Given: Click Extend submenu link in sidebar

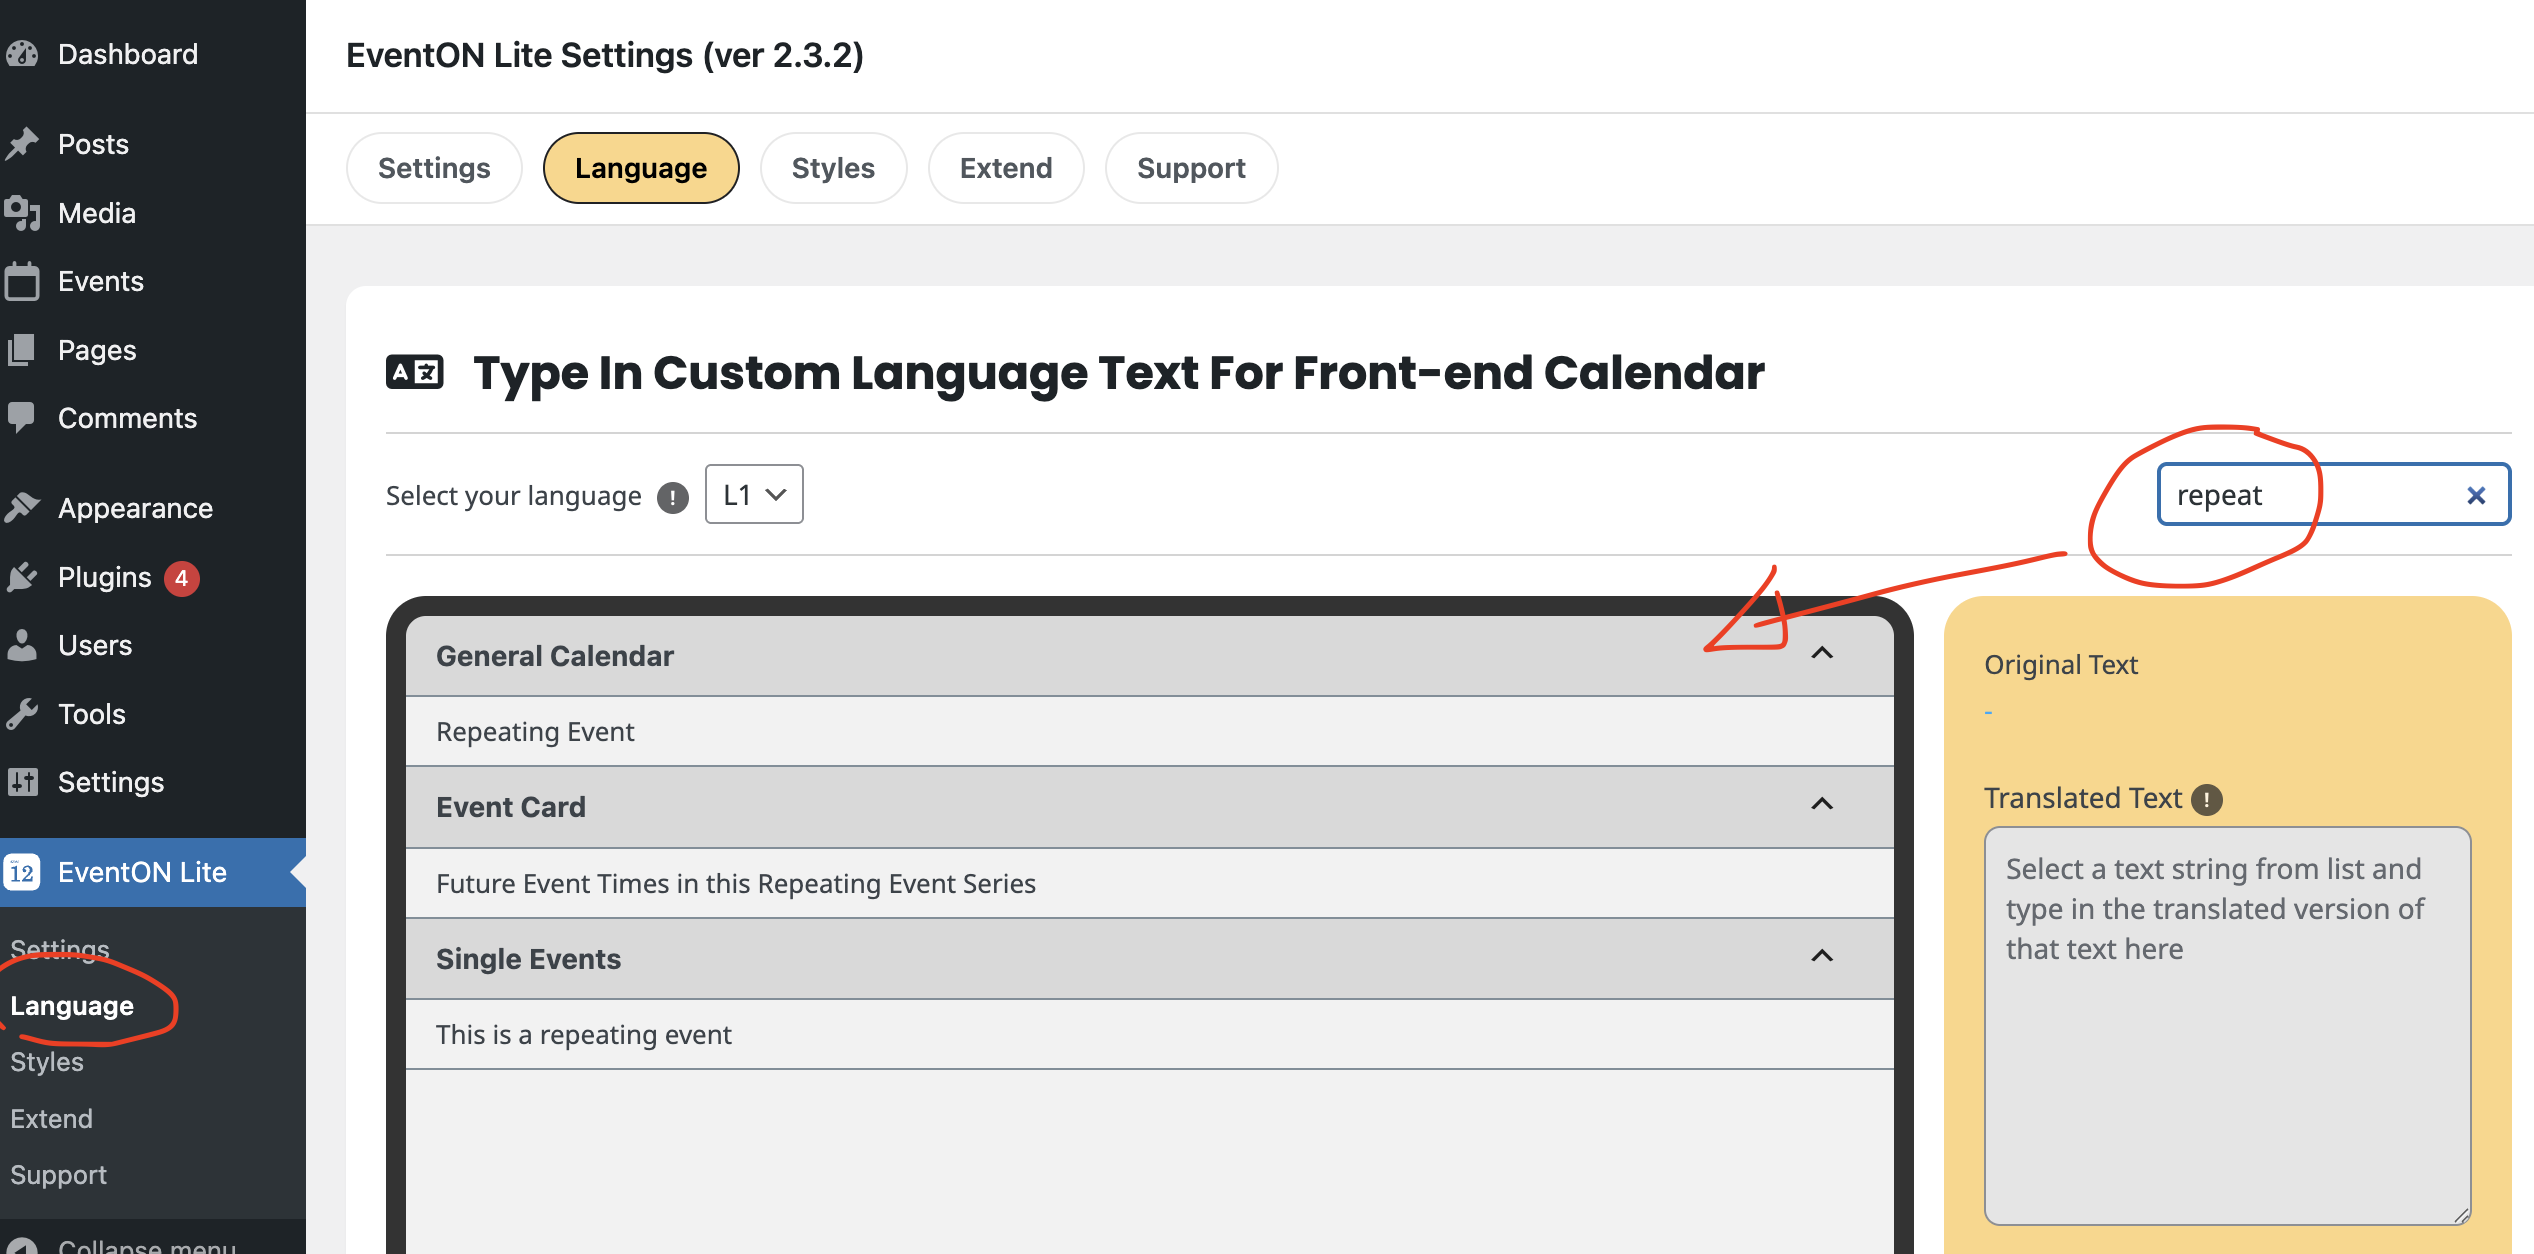Looking at the screenshot, I should 51,1118.
